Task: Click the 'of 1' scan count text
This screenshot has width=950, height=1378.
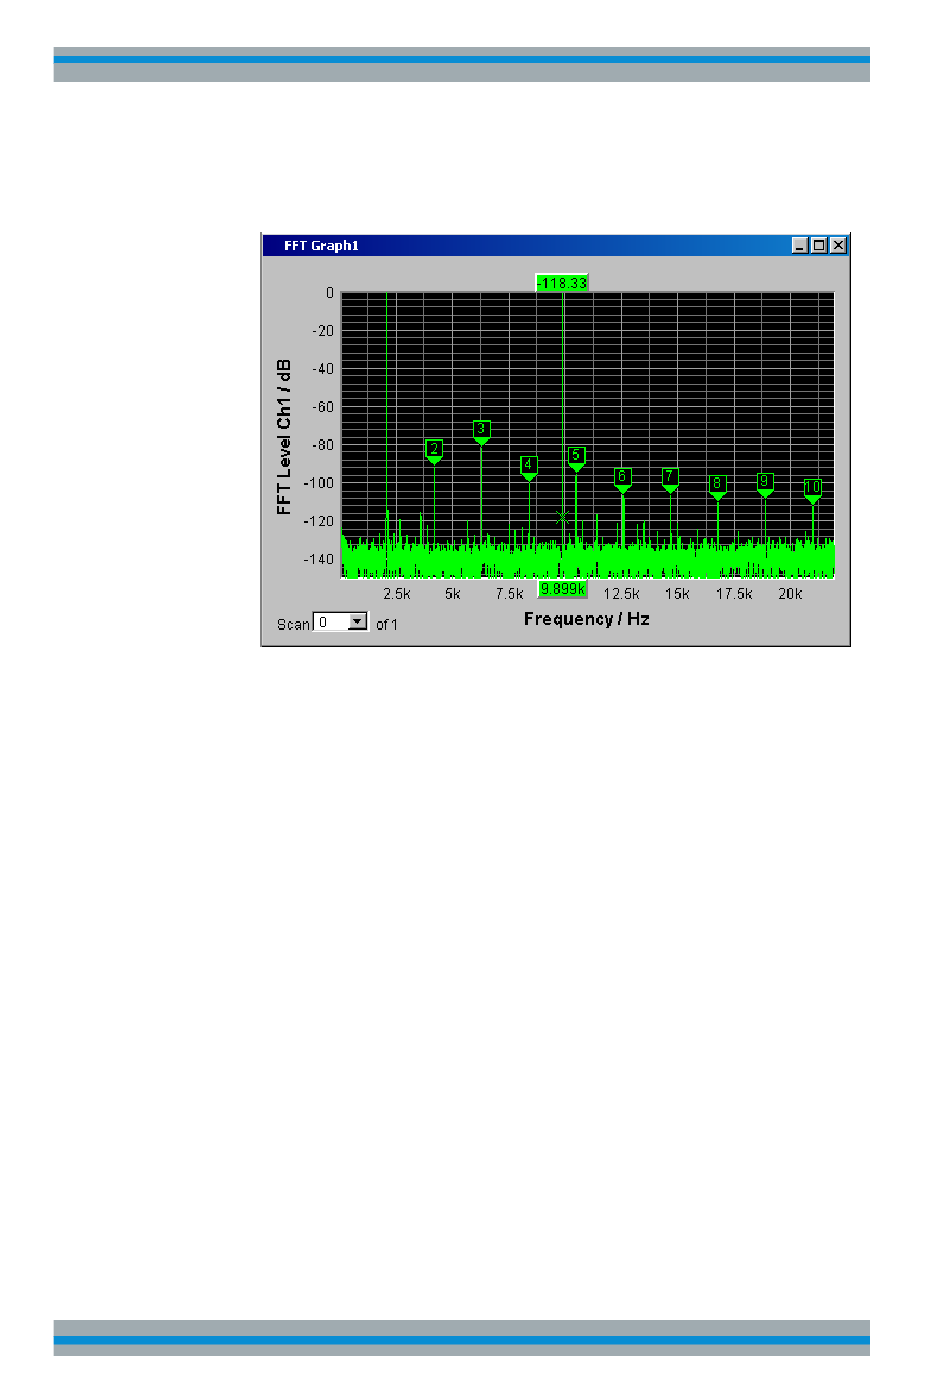Action: click(x=387, y=624)
